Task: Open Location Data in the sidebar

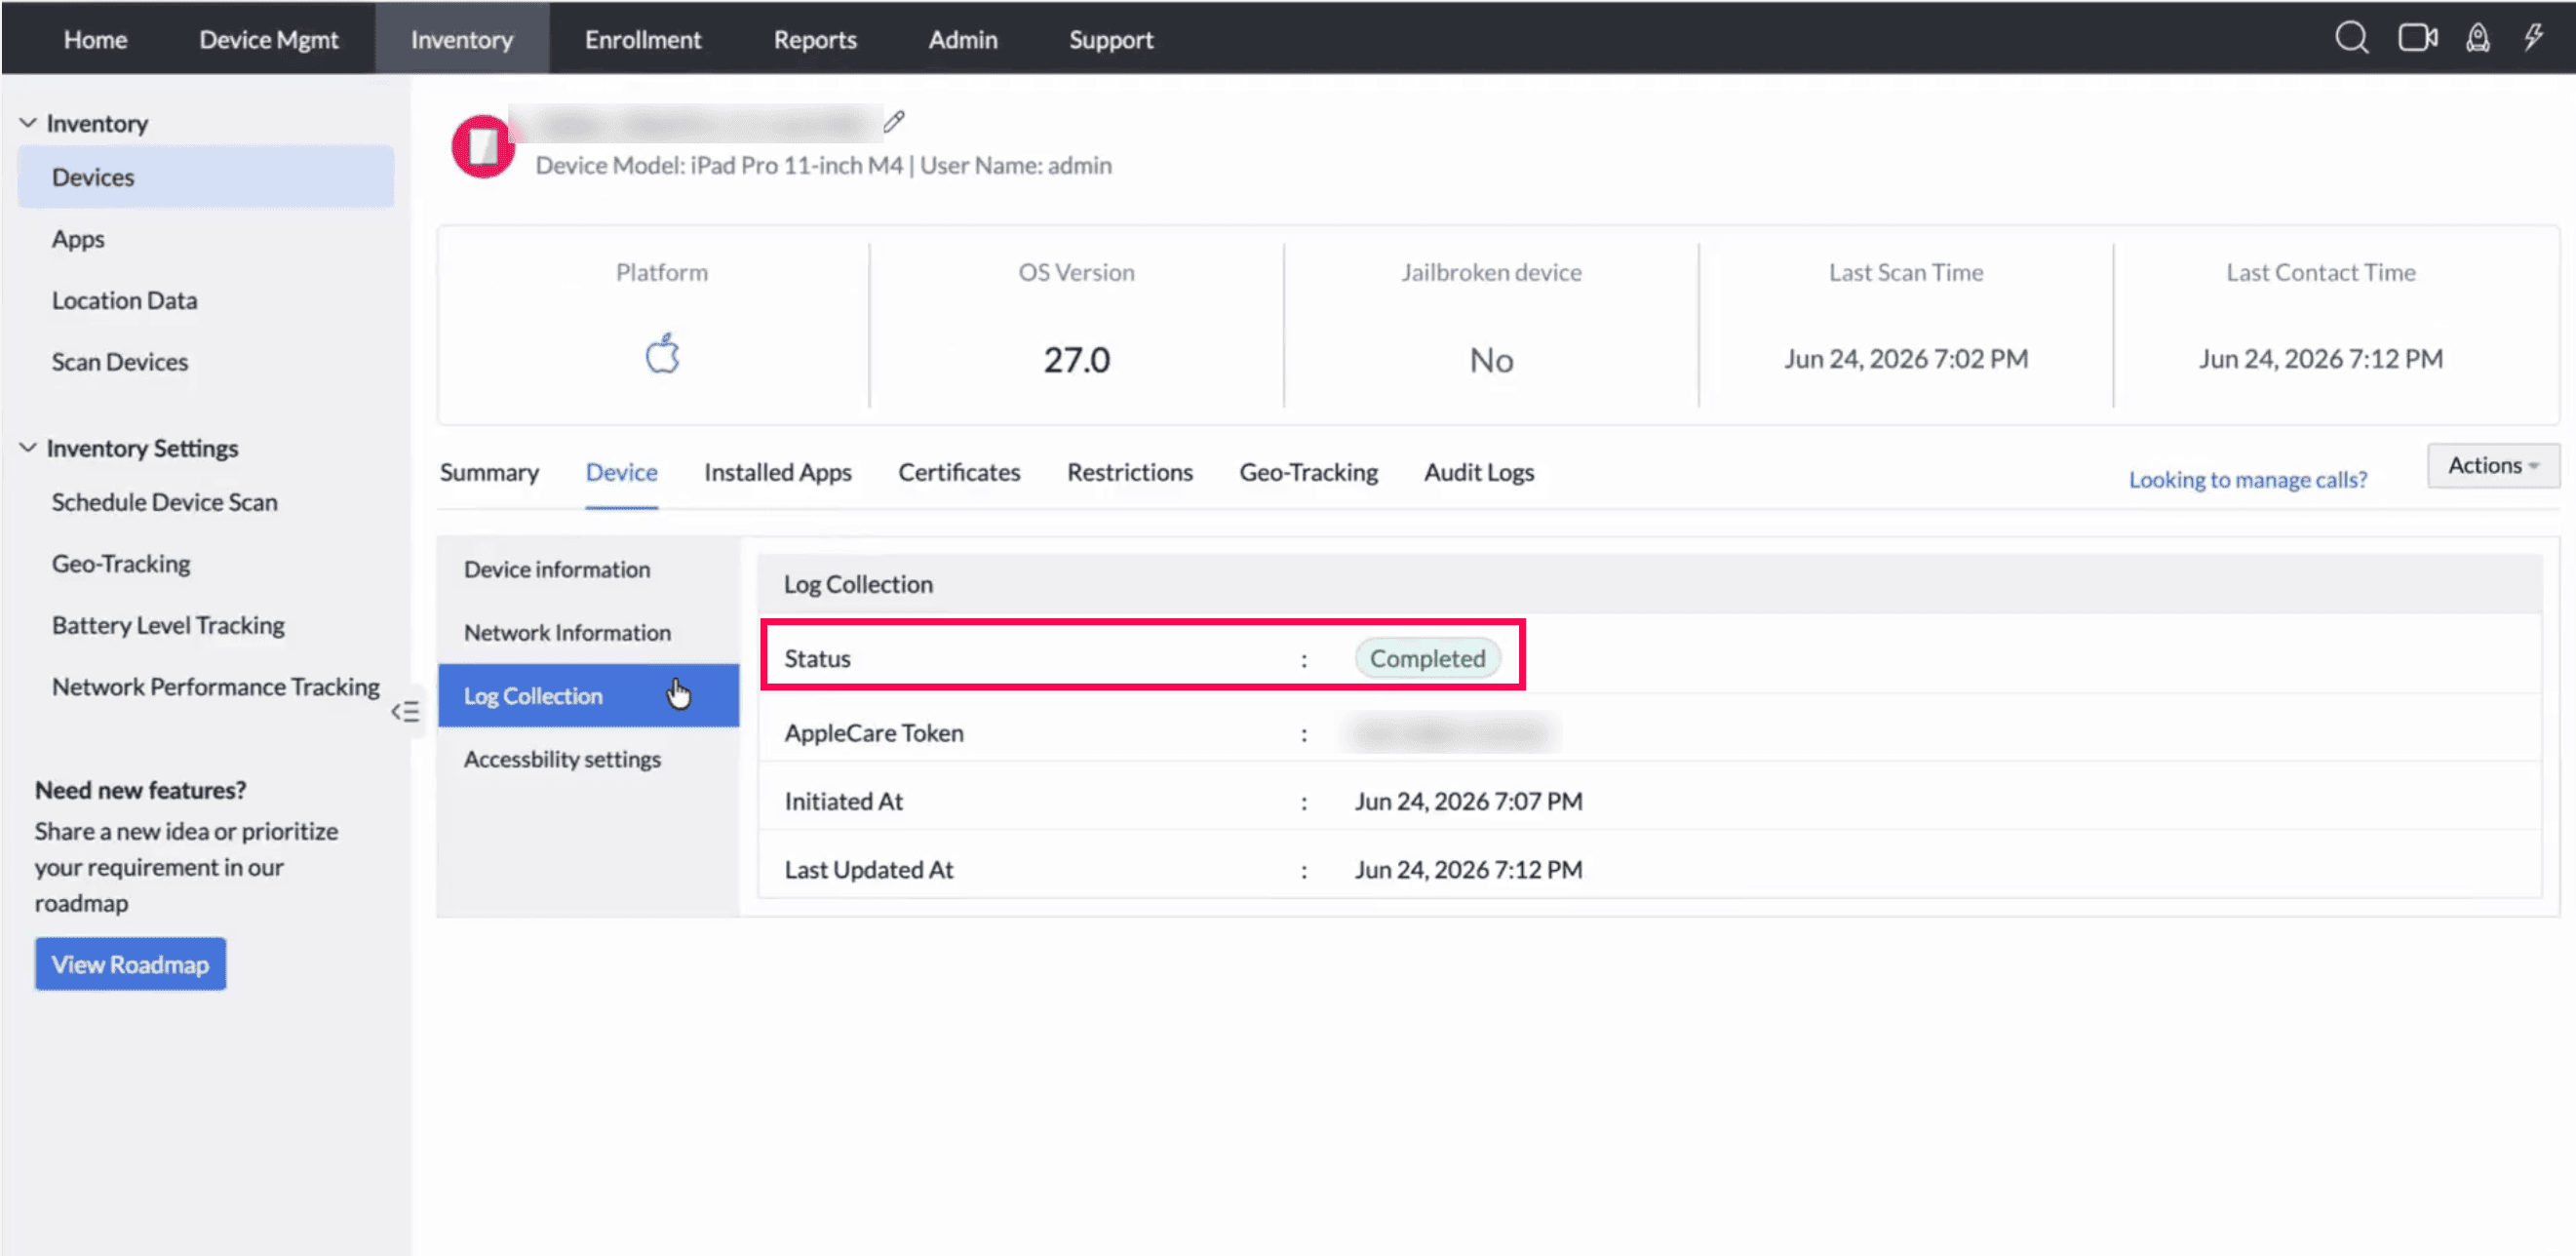Action: 124,300
